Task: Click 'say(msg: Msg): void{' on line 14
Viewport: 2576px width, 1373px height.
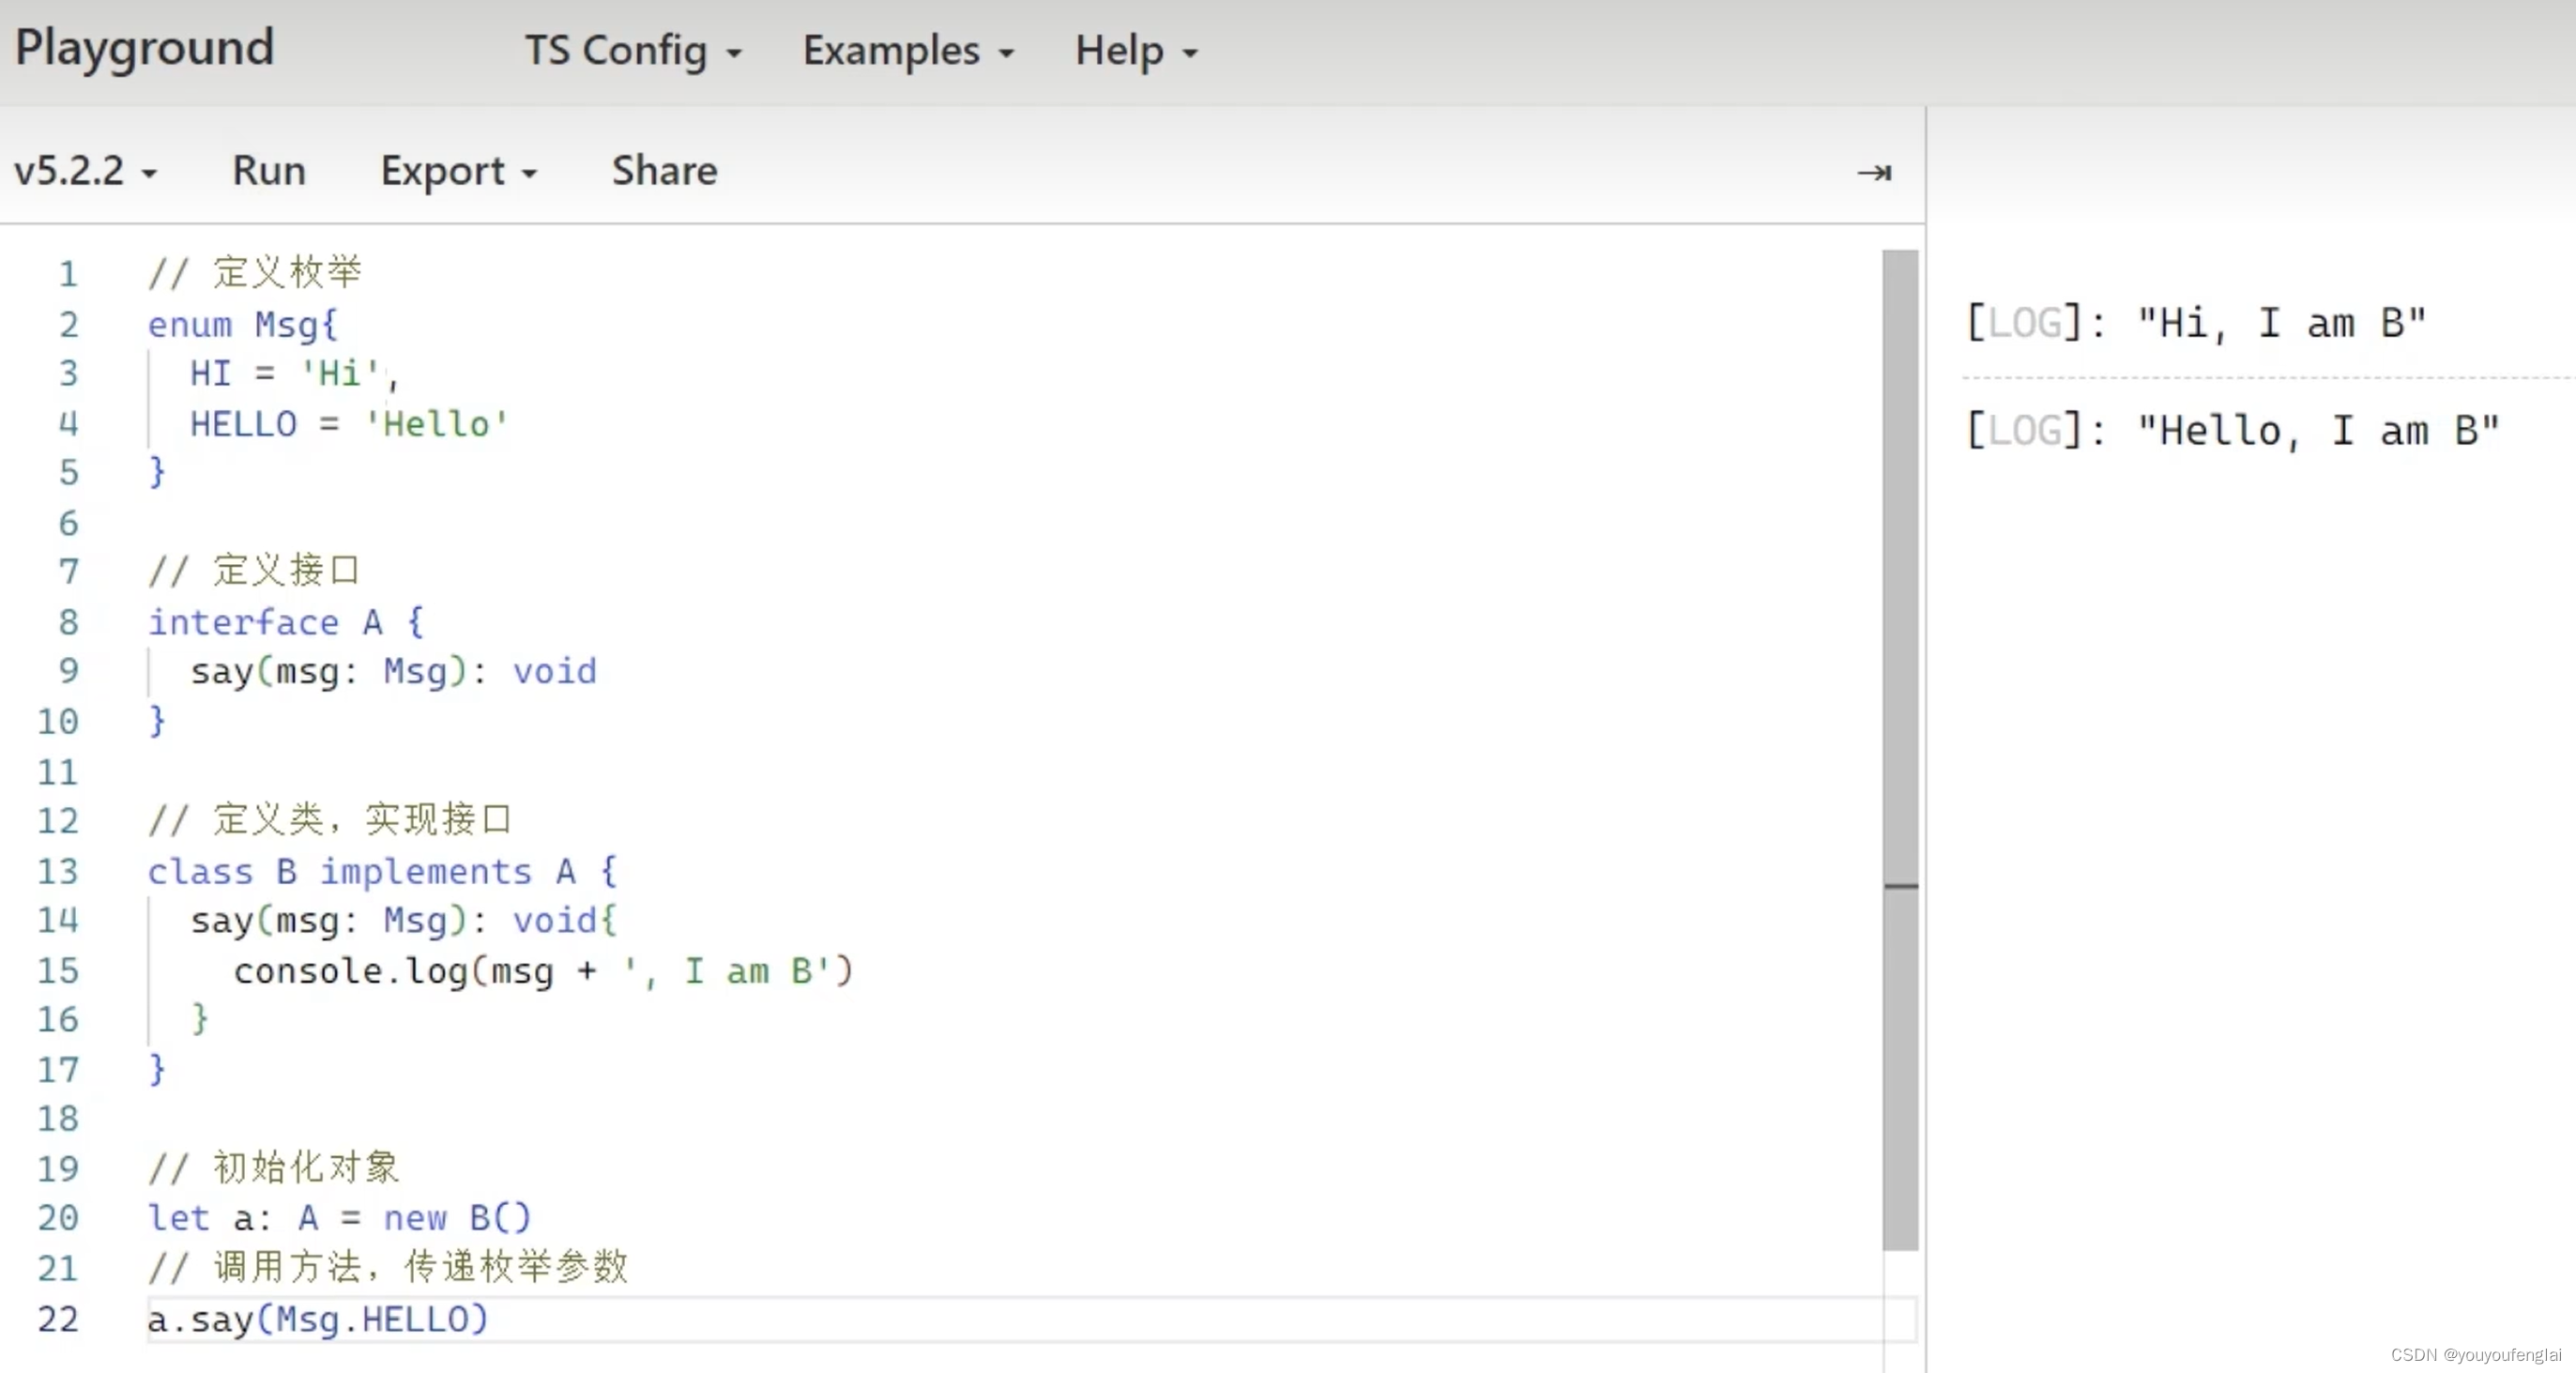Action: pos(404,920)
